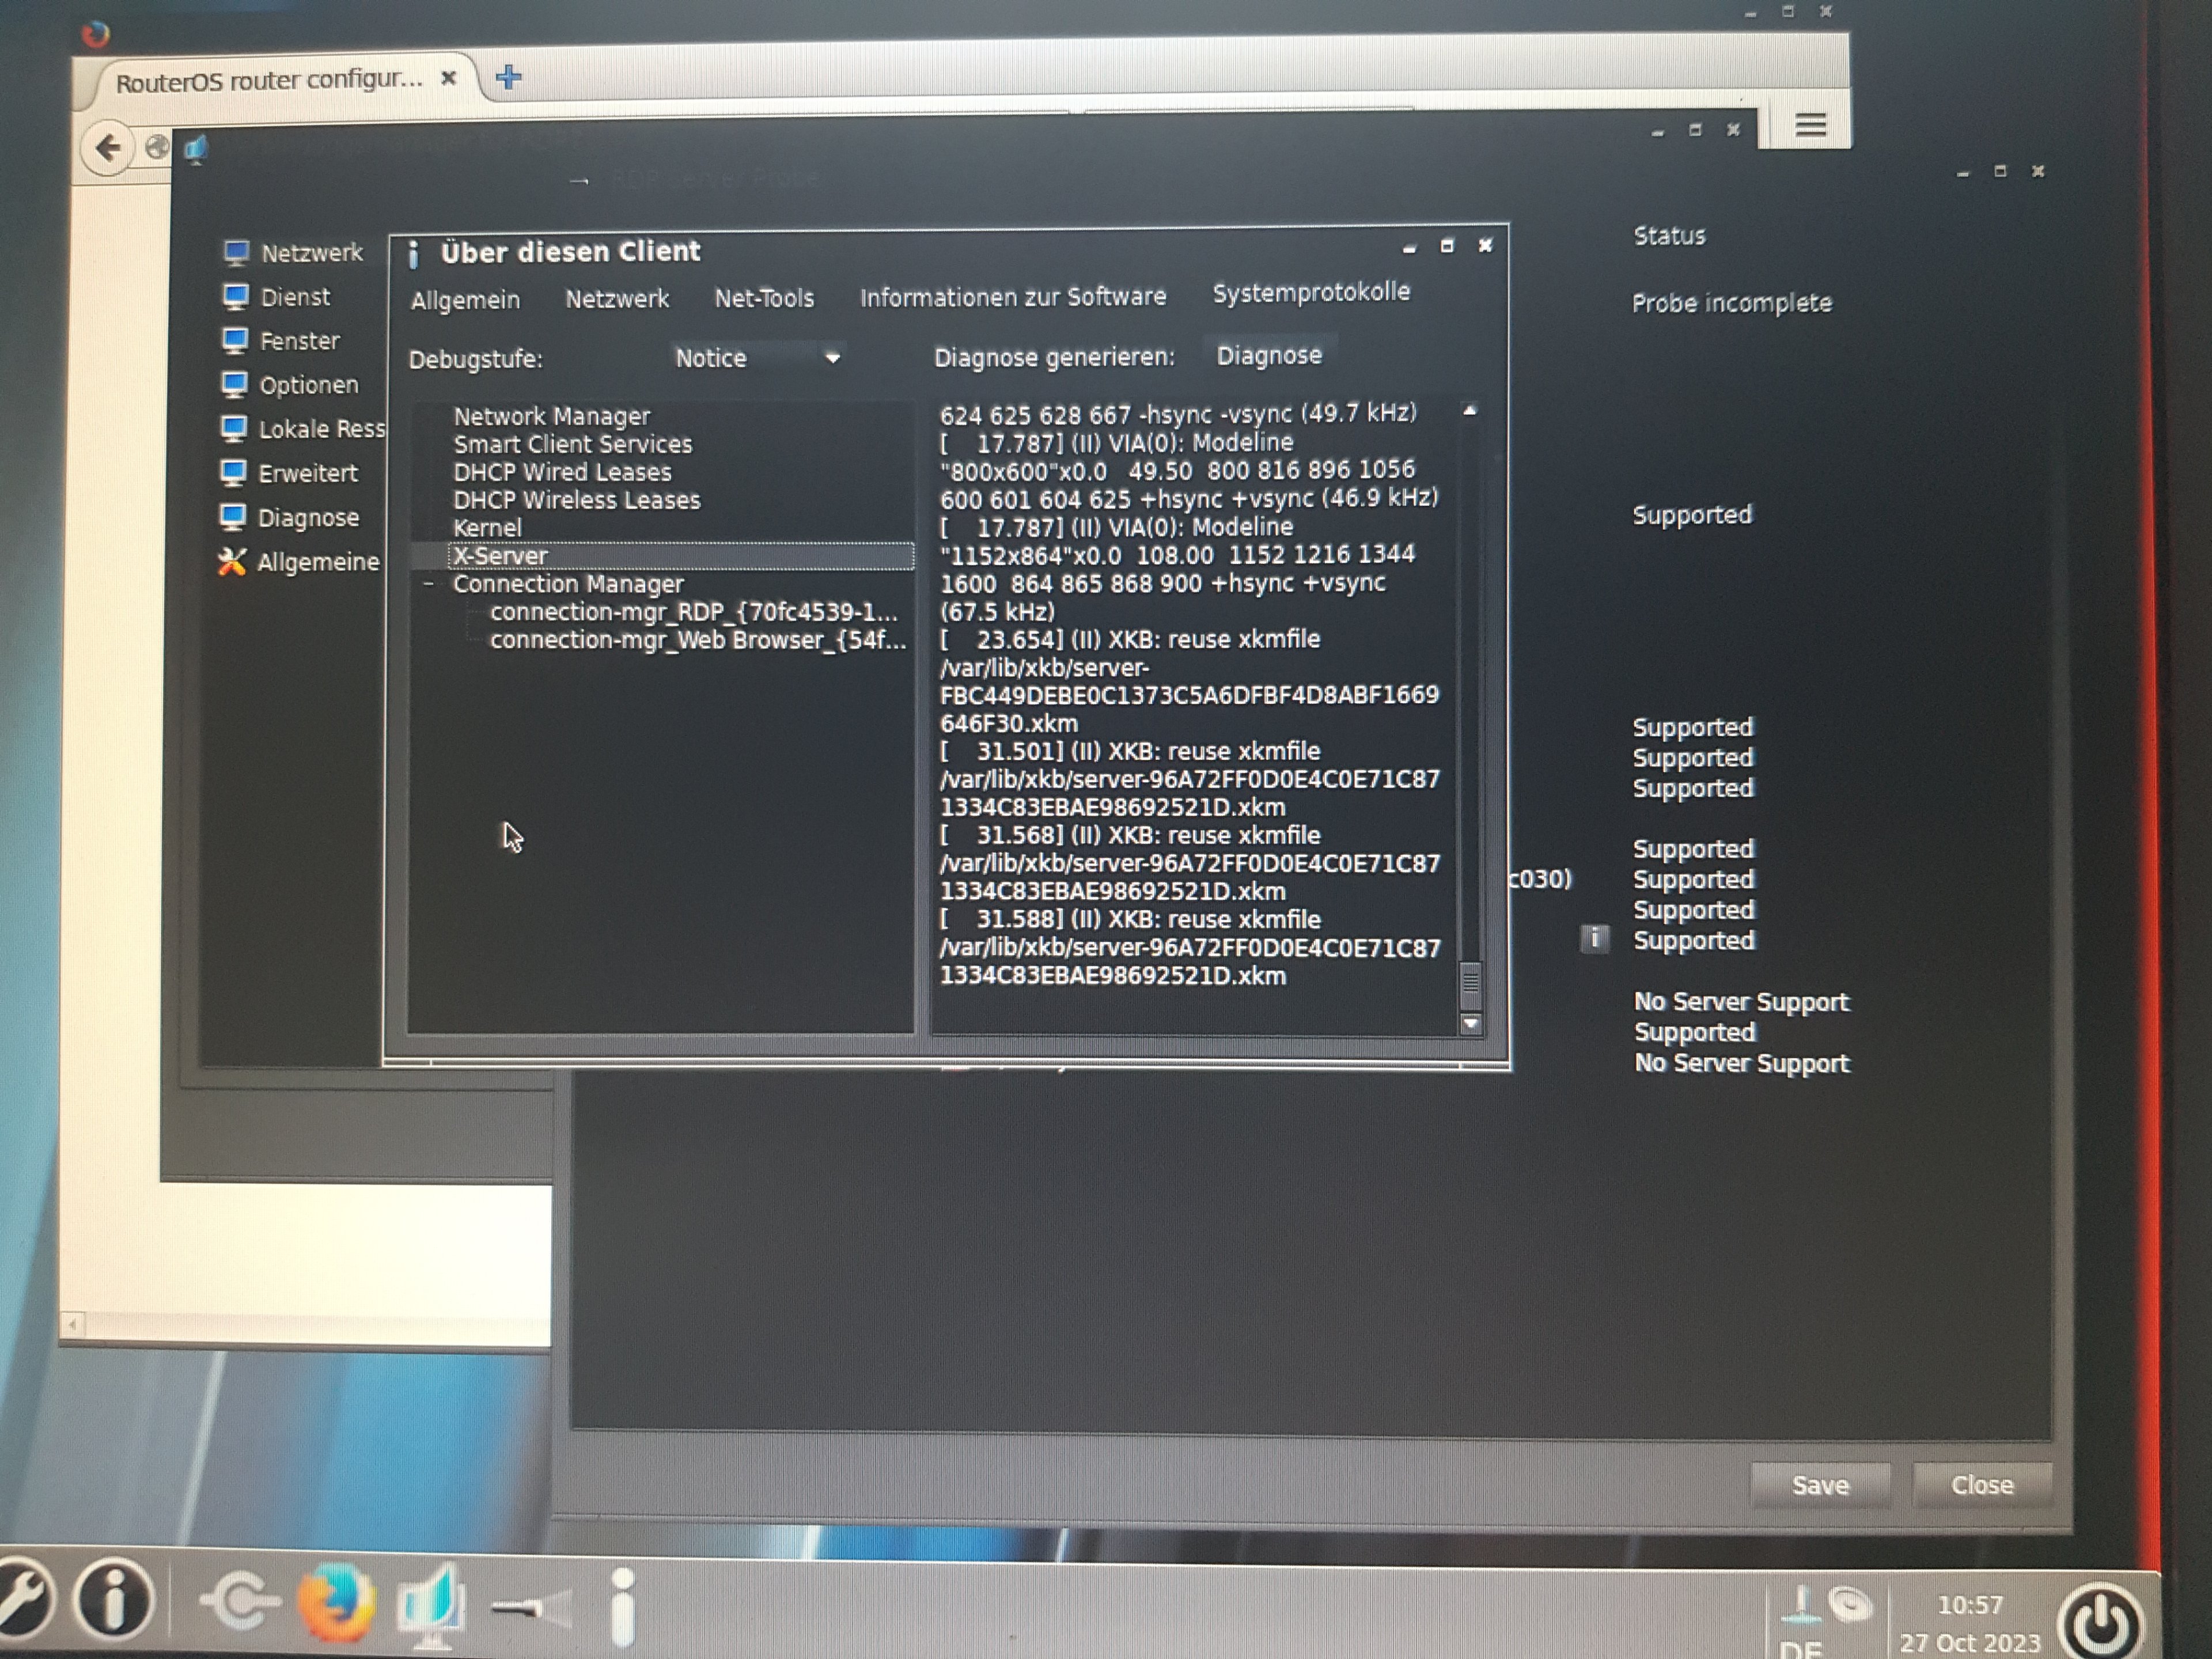Open the browser hamburger menu

click(x=1810, y=125)
